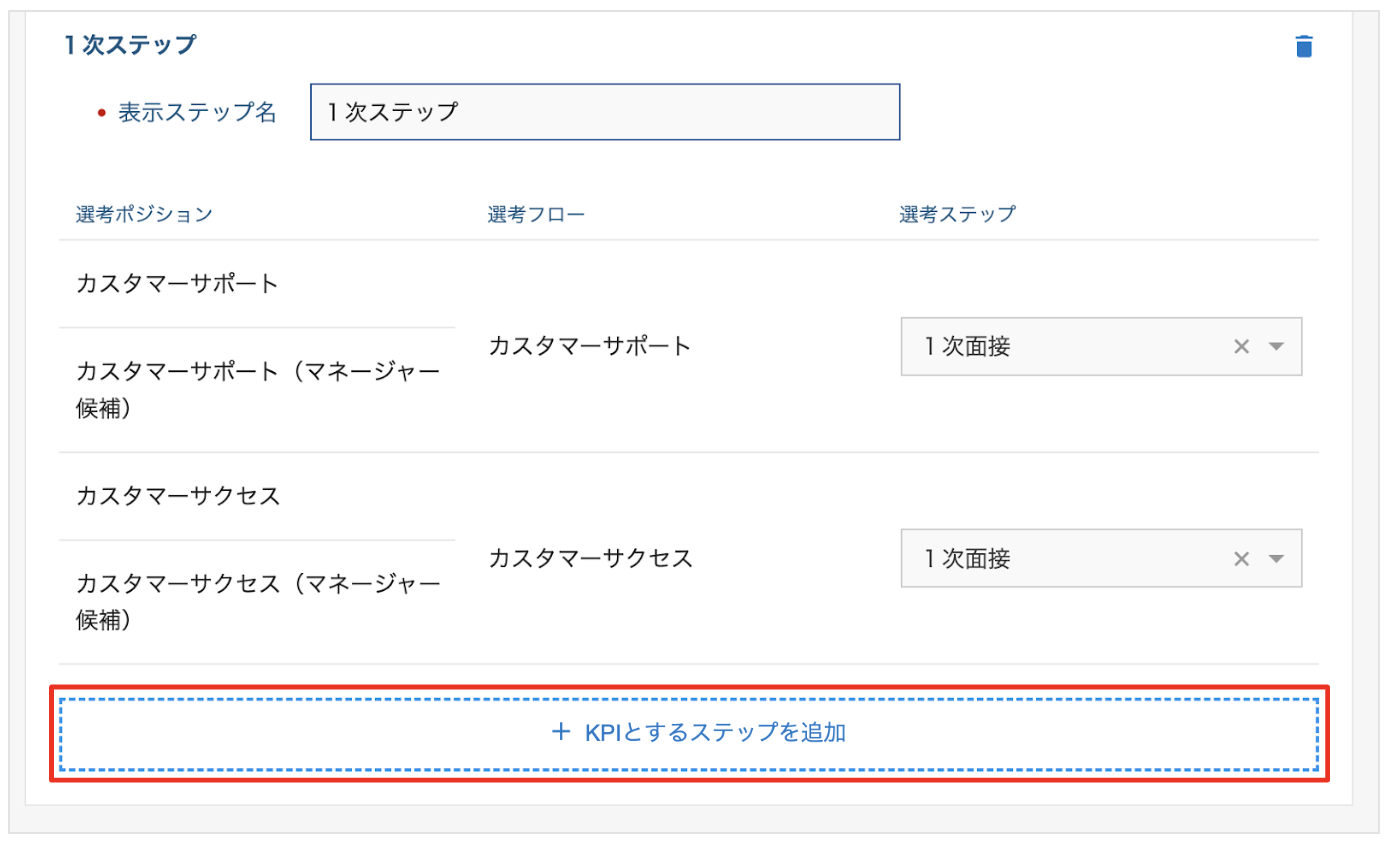Open the 選考ステップ combo box for カスタマーサポート flow
1394x850 pixels.
(1101, 347)
